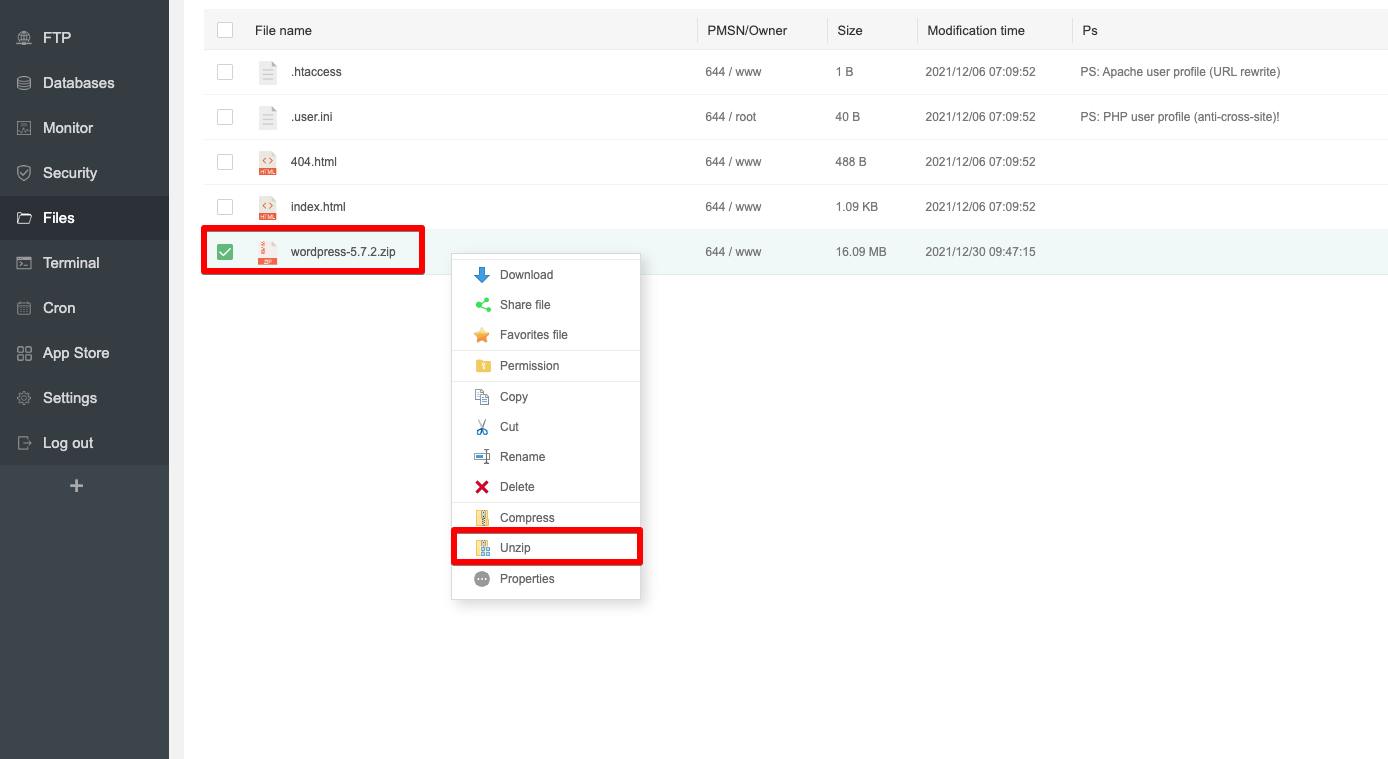Select Favorites file in context menu
Screen dimensions: 1388x759
click(546, 335)
